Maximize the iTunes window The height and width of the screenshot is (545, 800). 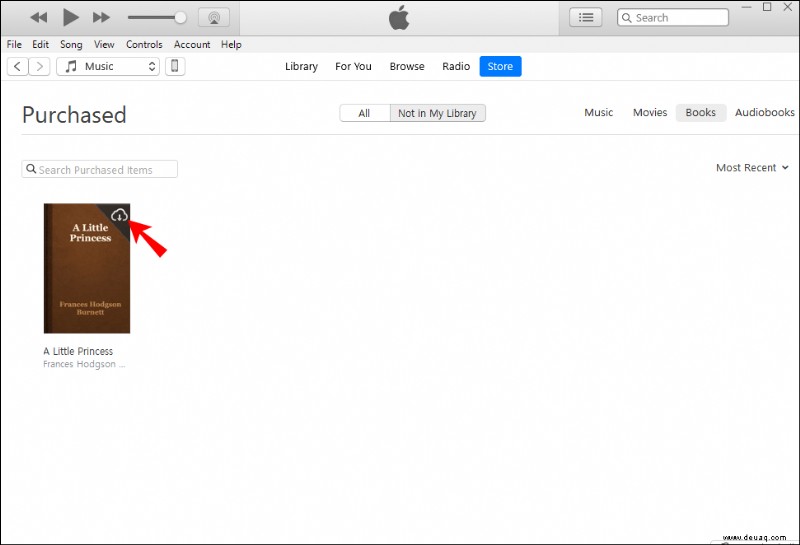(x=767, y=7)
